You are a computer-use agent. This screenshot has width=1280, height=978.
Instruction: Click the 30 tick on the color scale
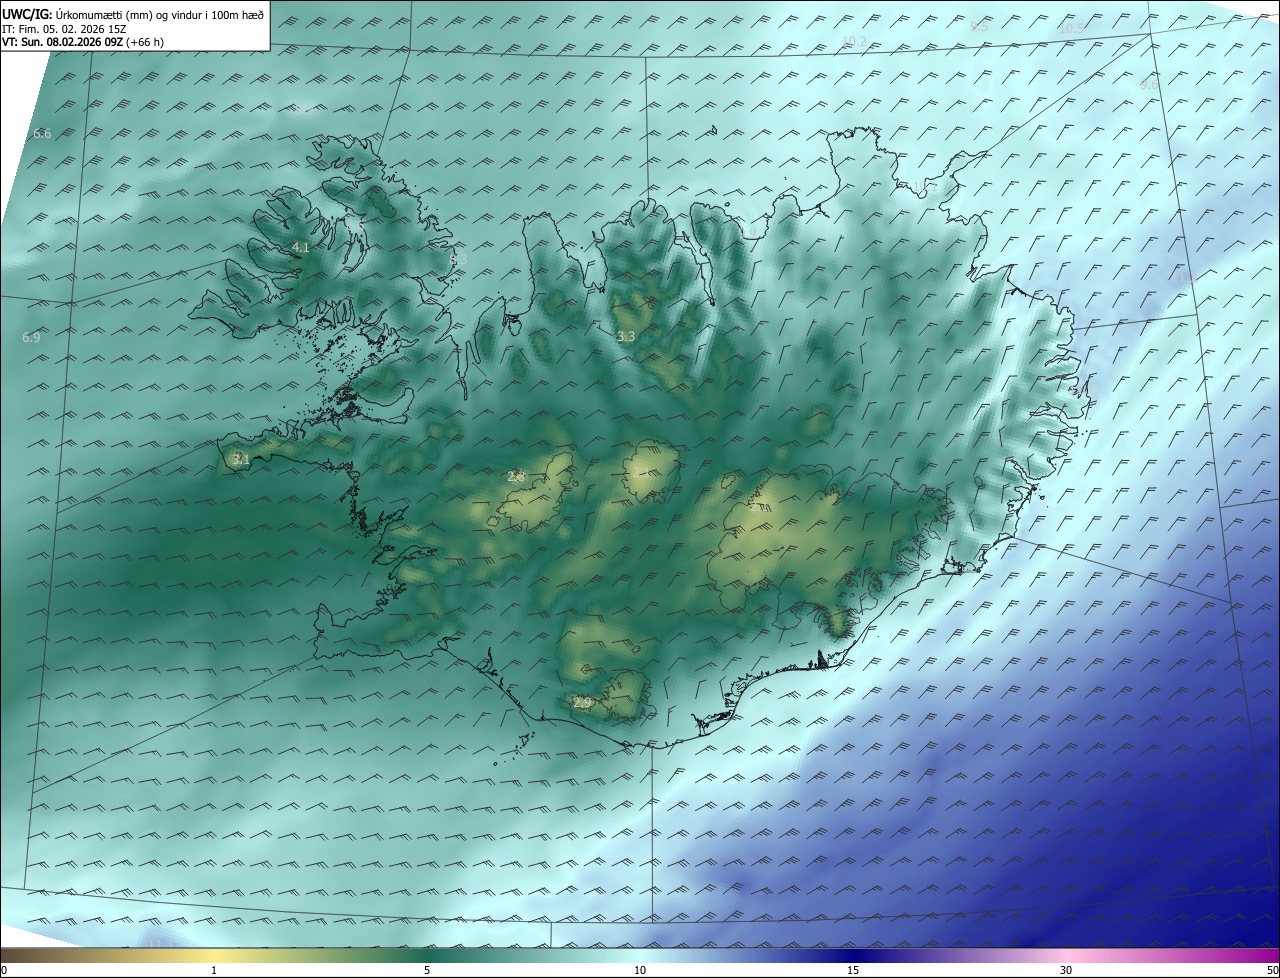click(1066, 971)
